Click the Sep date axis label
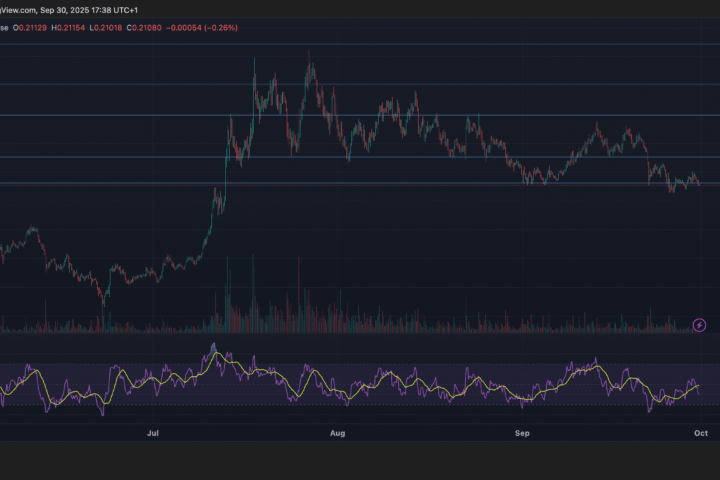Screen dimensions: 720x480 [x=521, y=434]
